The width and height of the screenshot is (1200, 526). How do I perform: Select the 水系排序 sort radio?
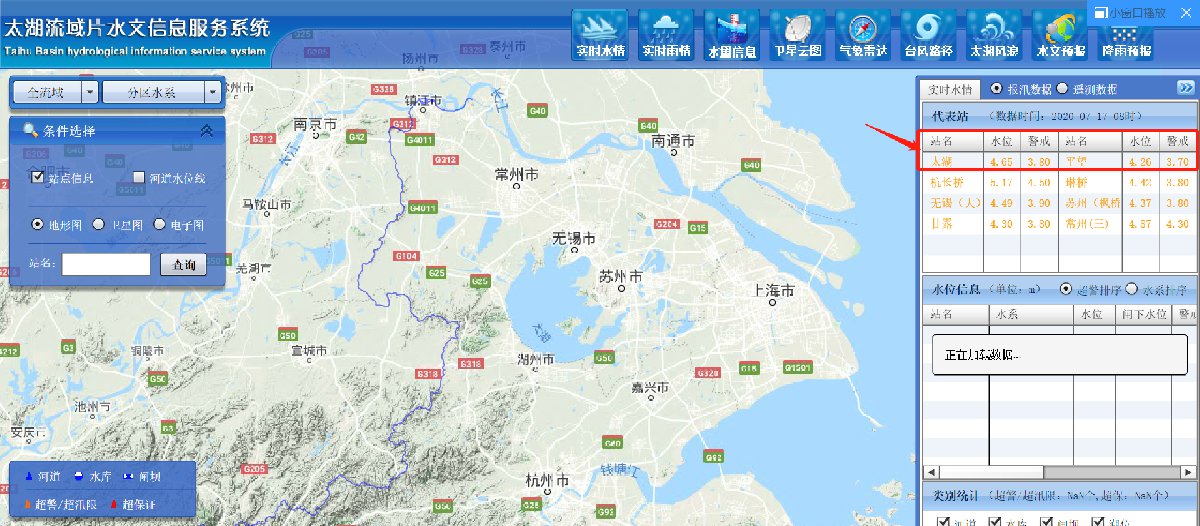click(x=1132, y=289)
